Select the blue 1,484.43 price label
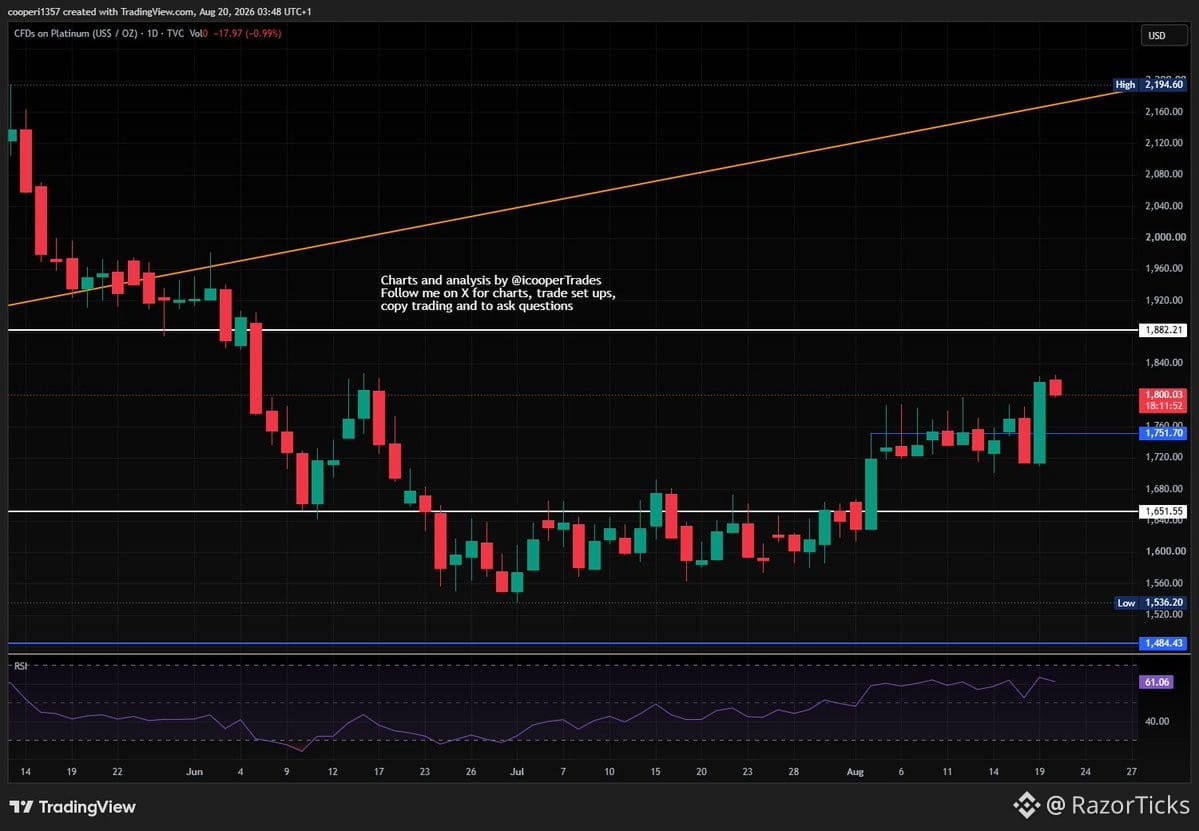The height and width of the screenshot is (831, 1199). 1163,644
